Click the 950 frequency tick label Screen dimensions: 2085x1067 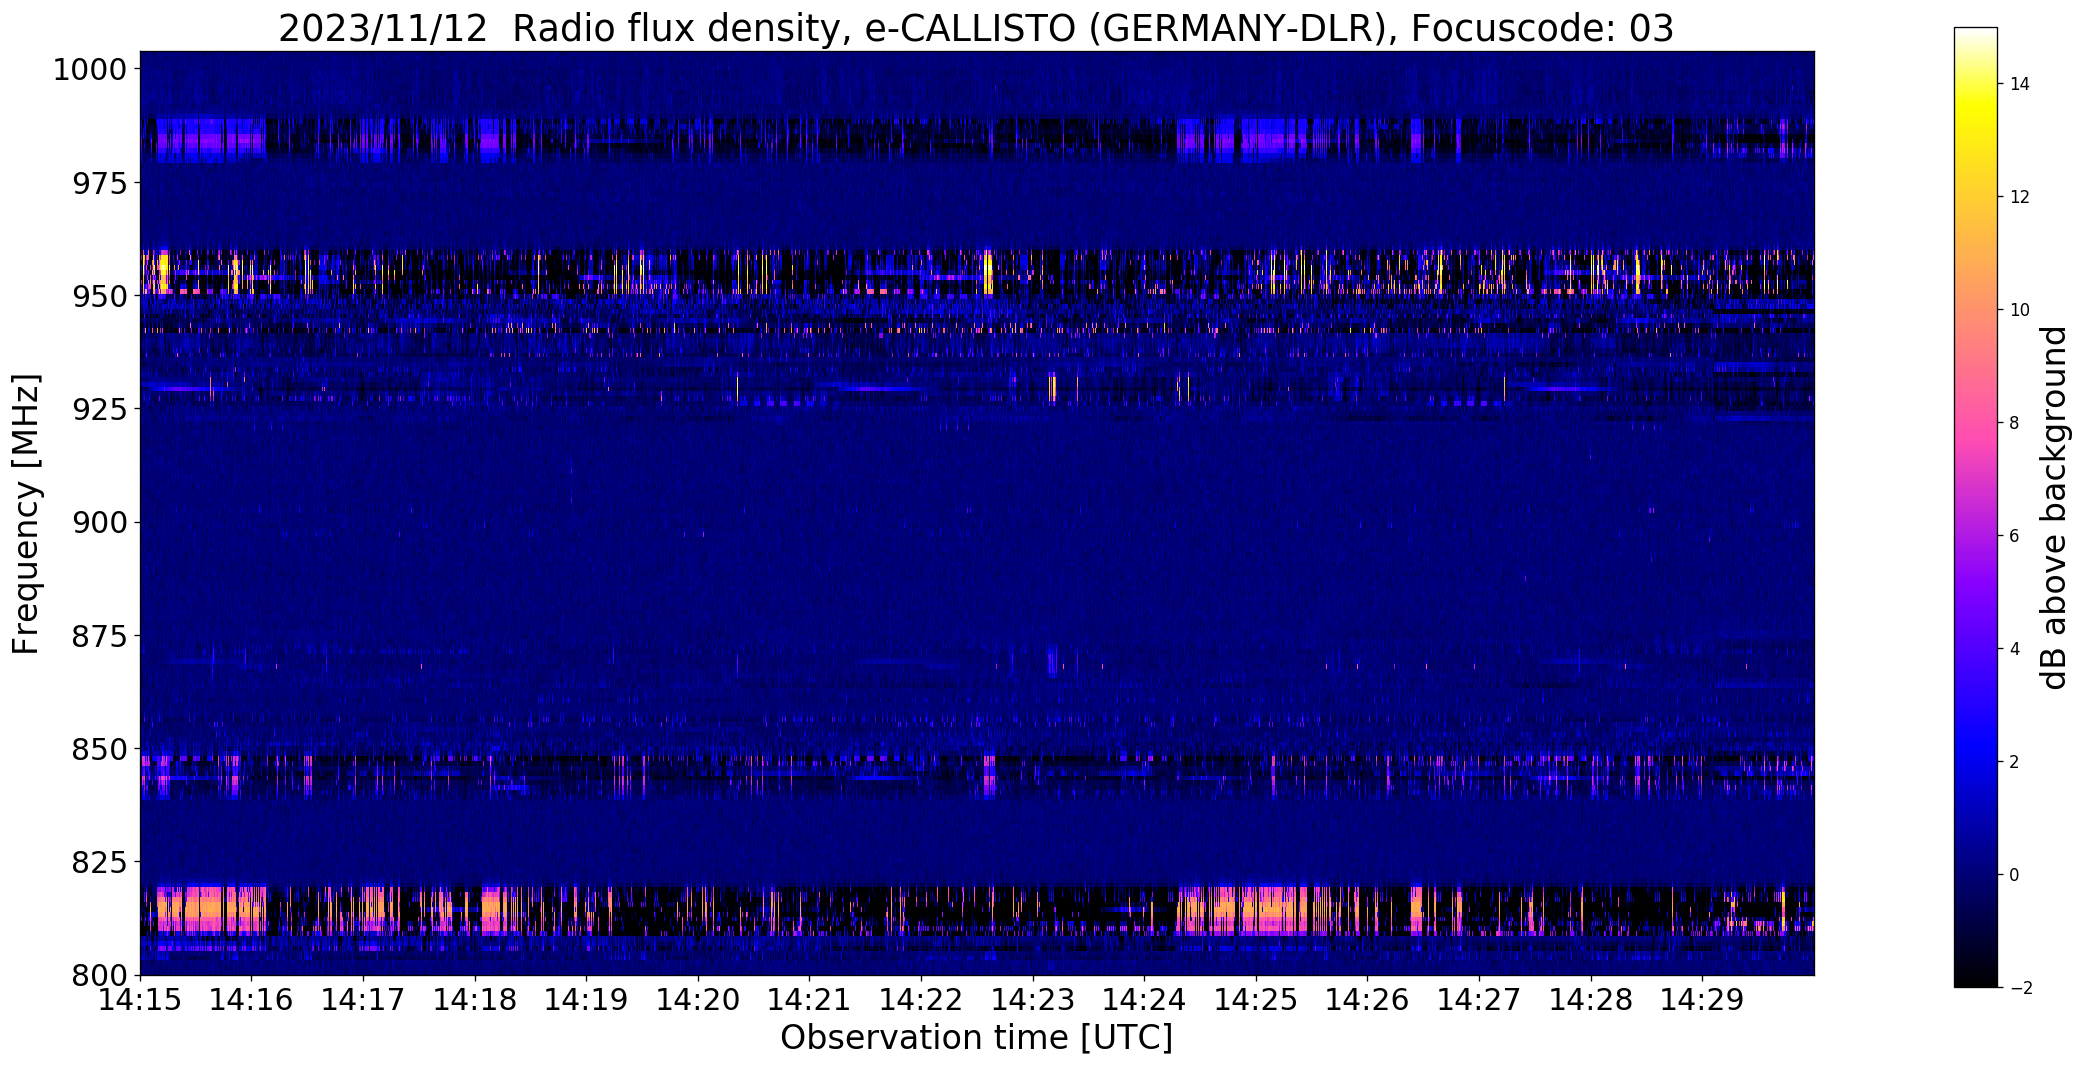coord(100,297)
